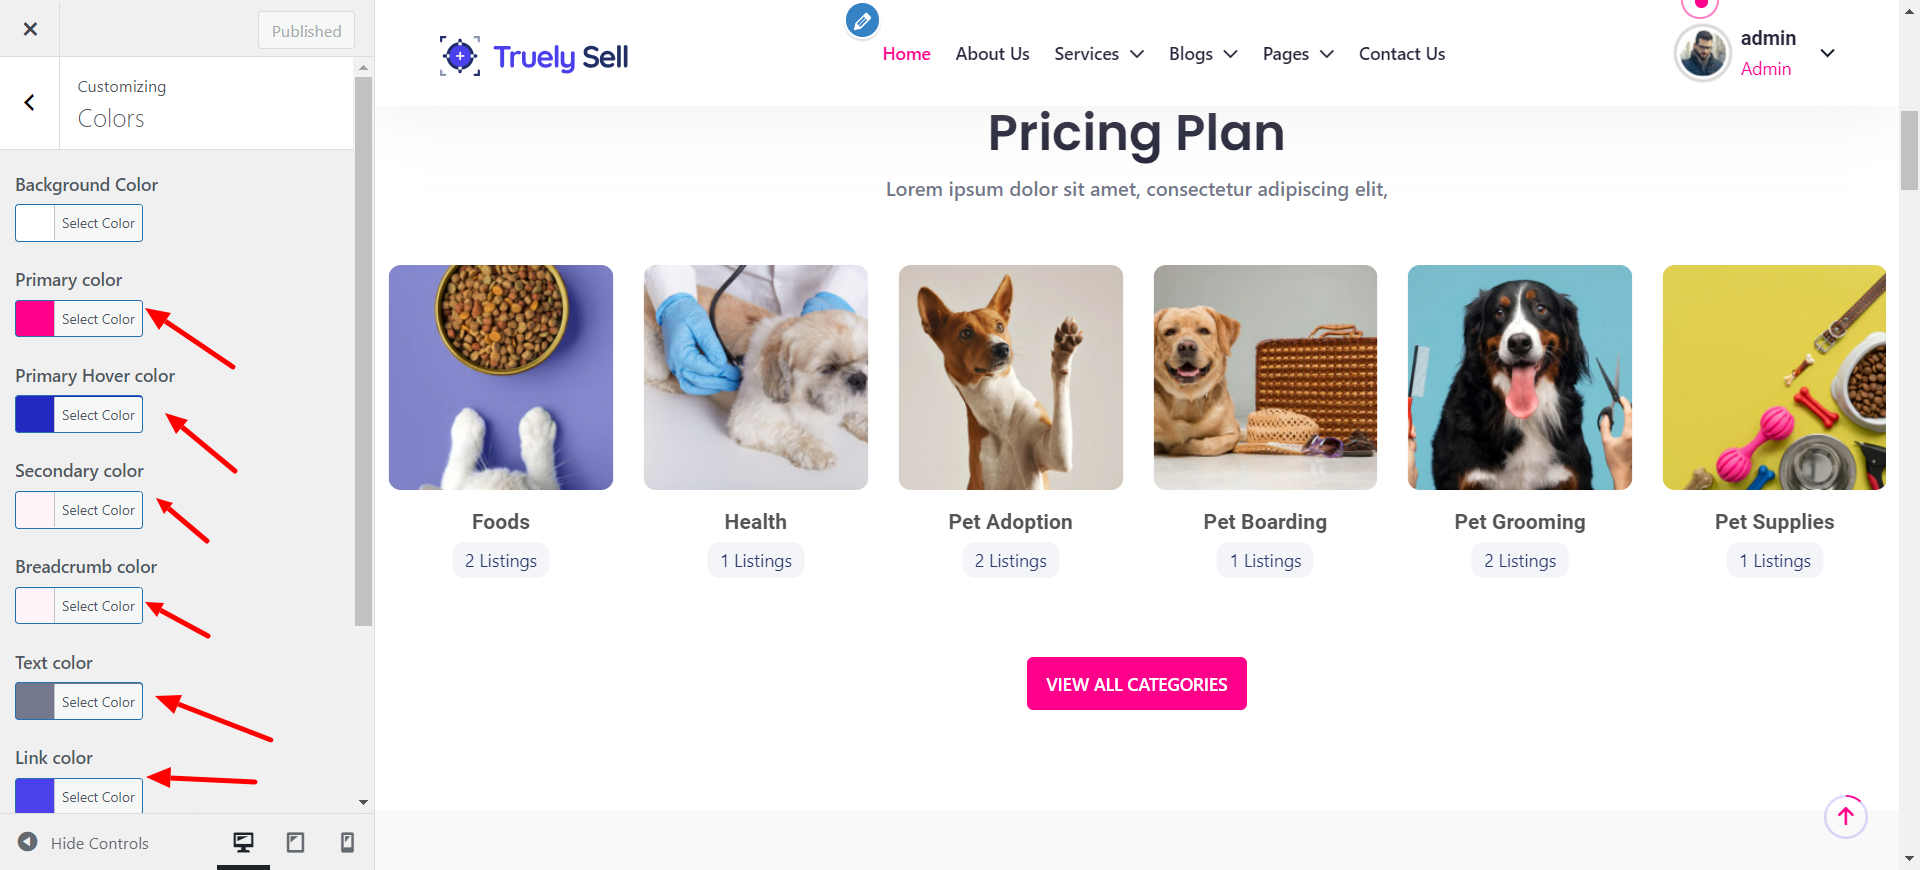Open the Primary color pink swatch
The height and width of the screenshot is (870, 1920).
35,319
